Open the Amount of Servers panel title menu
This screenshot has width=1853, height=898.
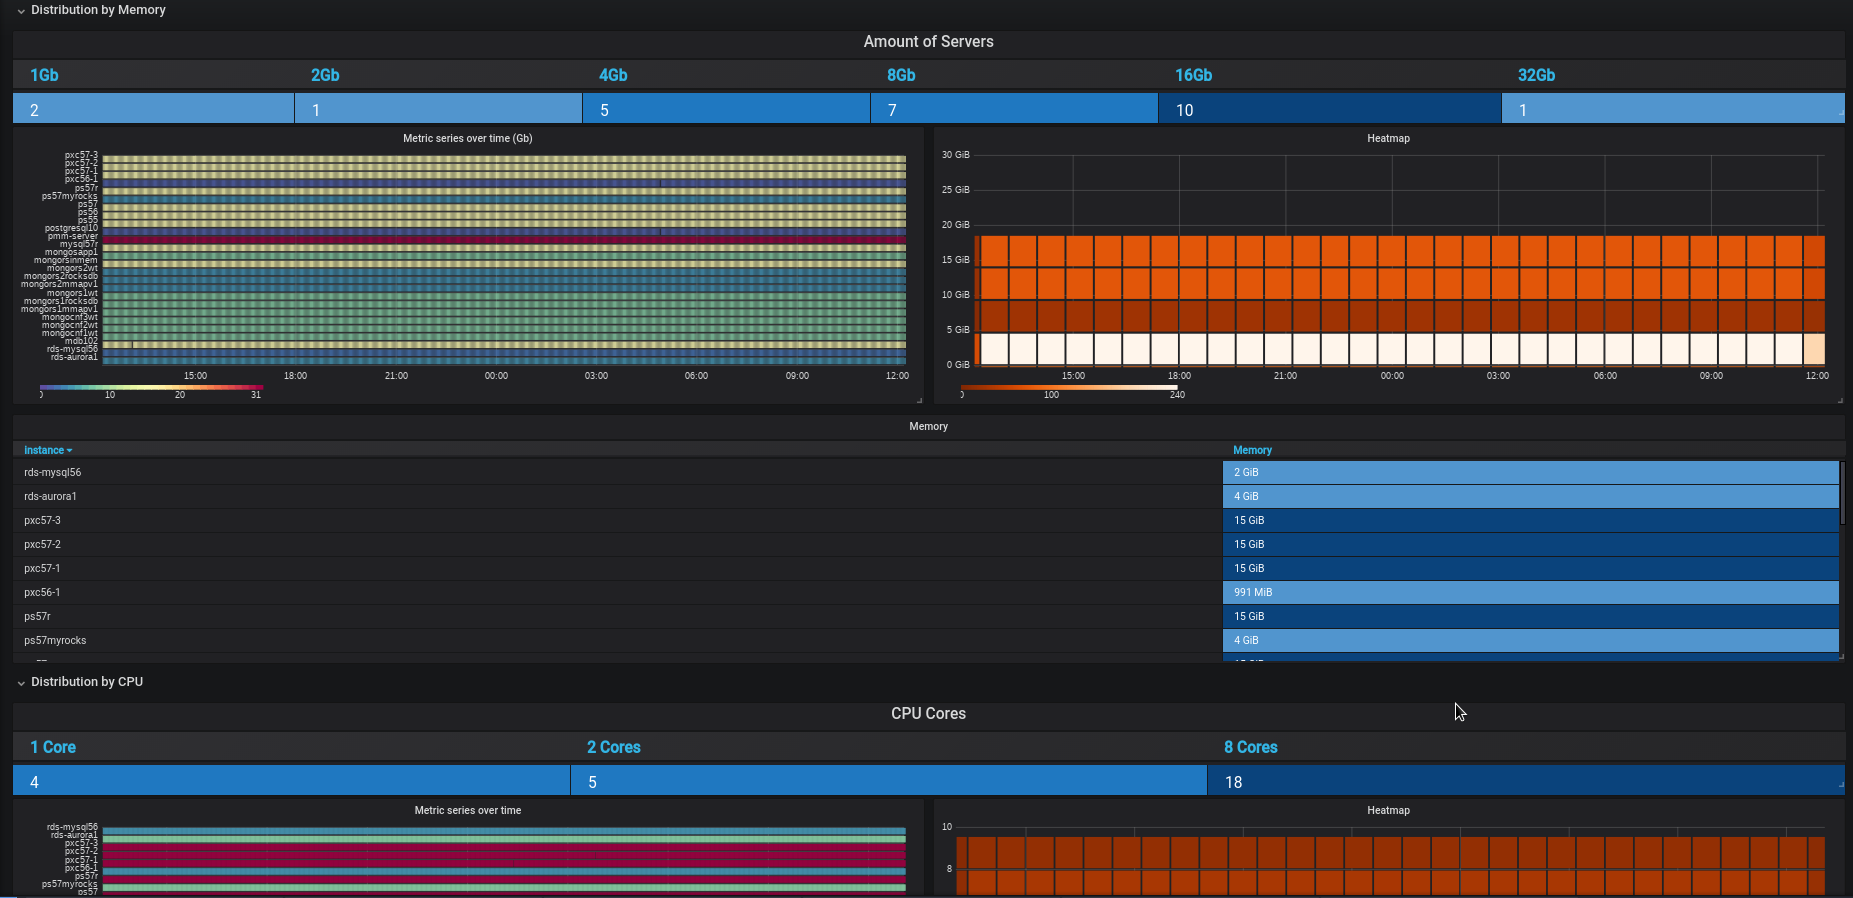(928, 42)
